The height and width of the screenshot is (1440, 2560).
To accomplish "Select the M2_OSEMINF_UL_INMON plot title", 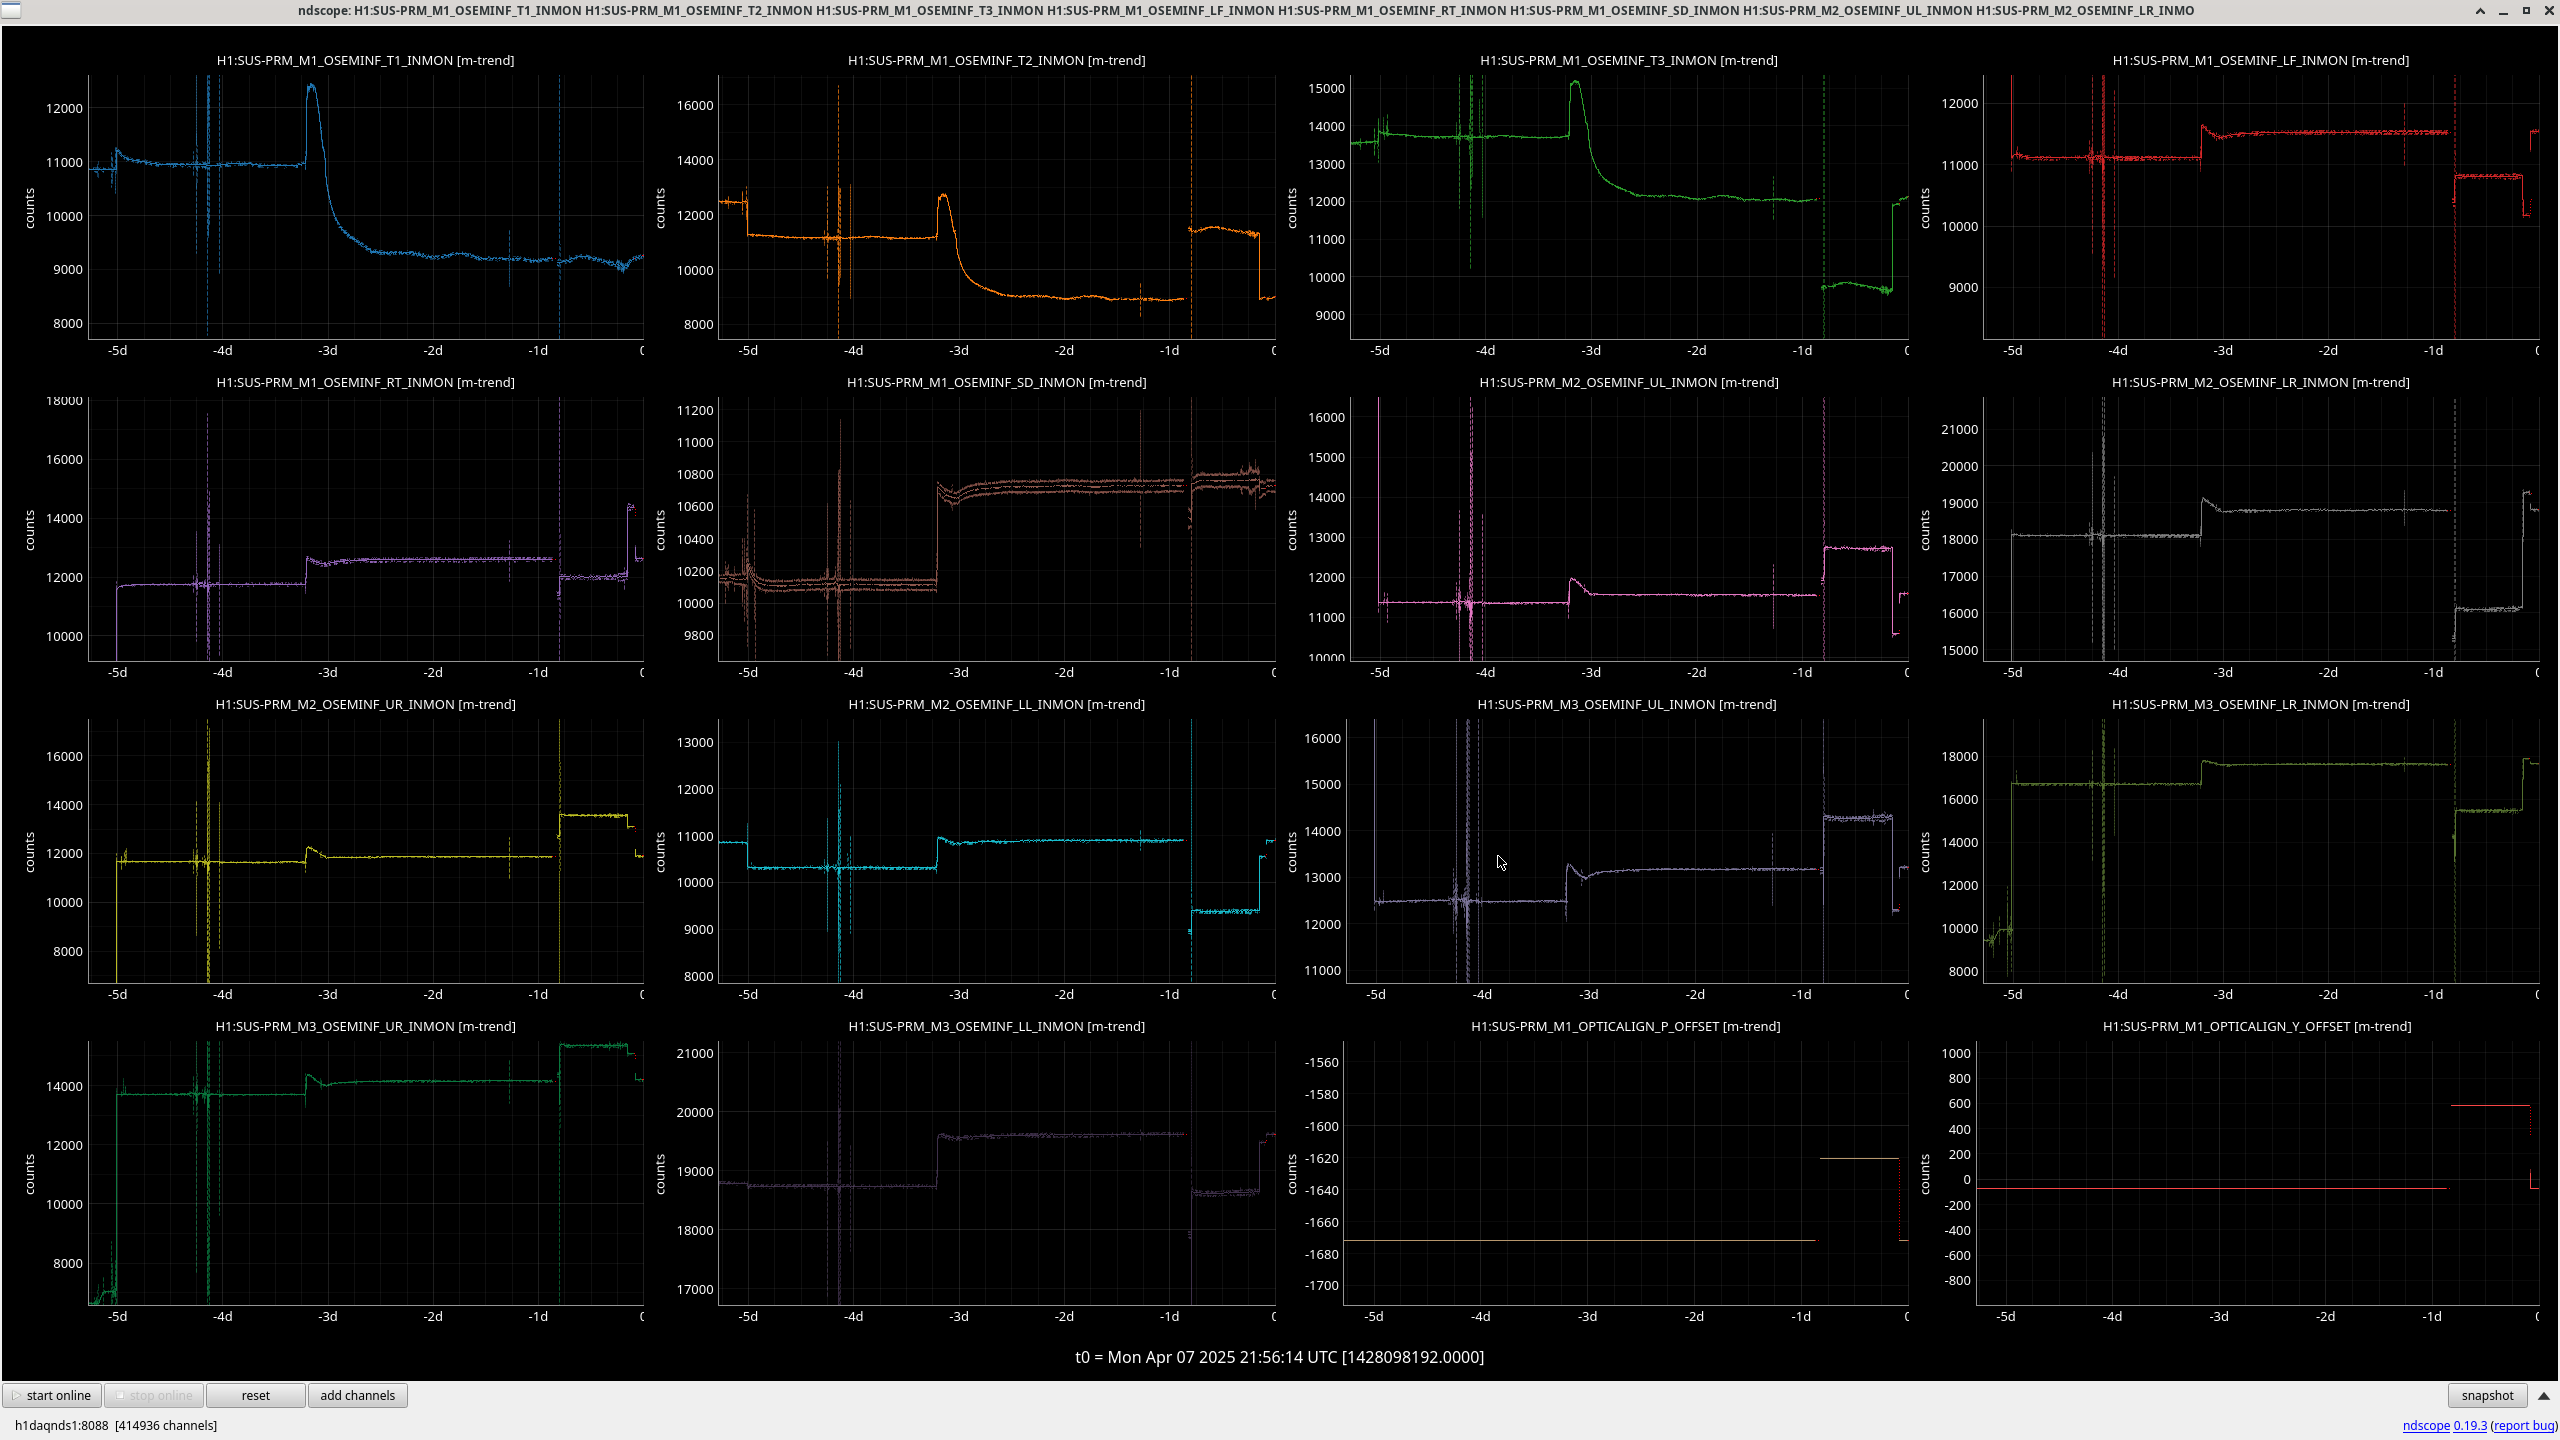I will coord(1628,382).
